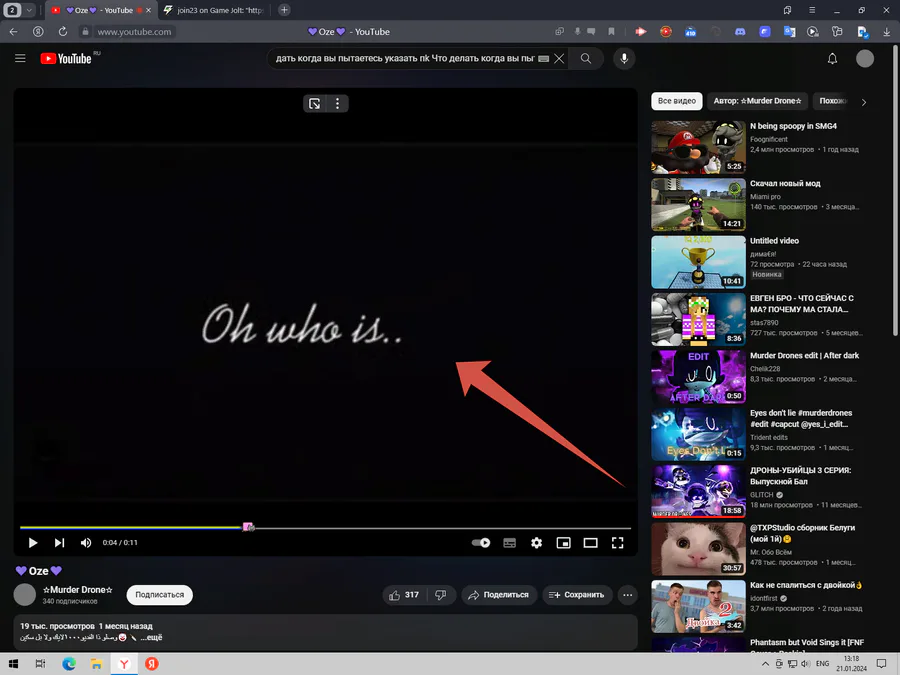Image resolution: width=900 pixels, height=675 pixels.
Task: Open more actions ellipsis beside Сохранить
Action: [x=628, y=595]
